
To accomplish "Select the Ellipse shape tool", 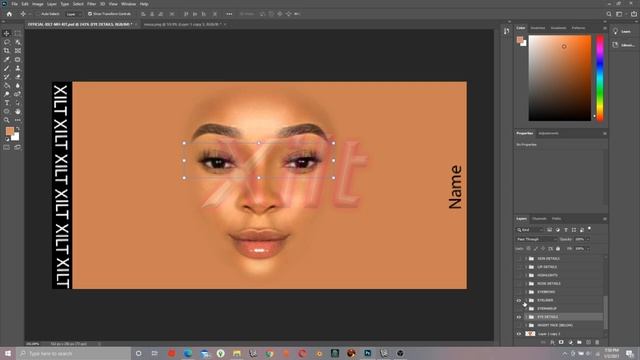I will click(7, 111).
